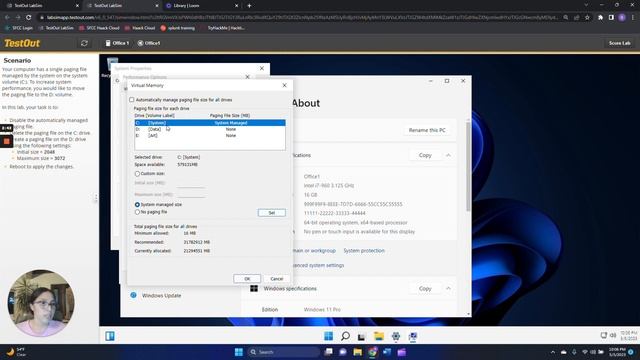The width and height of the screenshot is (640, 360).
Task: Click the Initial size input field
Action: (x=190, y=183)
